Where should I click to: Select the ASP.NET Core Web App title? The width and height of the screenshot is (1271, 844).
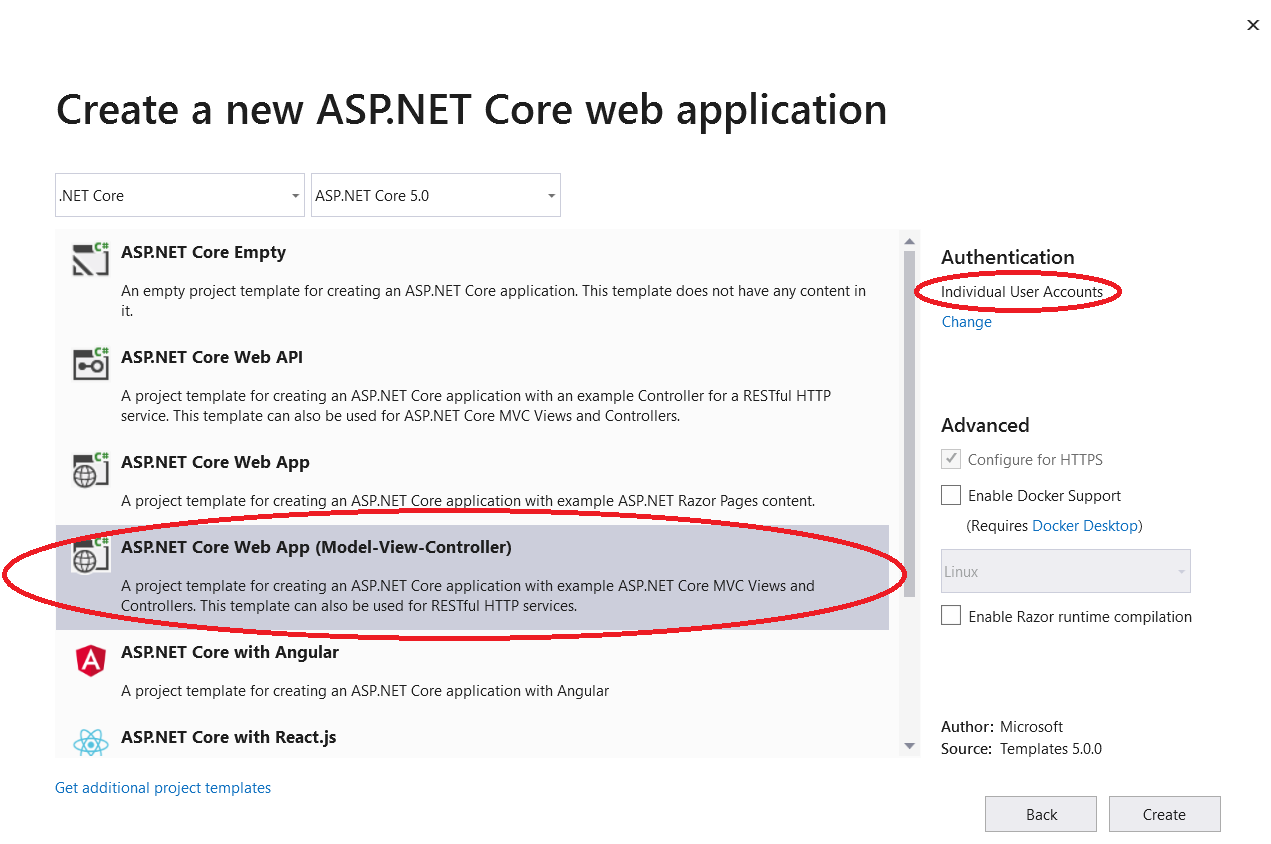pos(215,462)
